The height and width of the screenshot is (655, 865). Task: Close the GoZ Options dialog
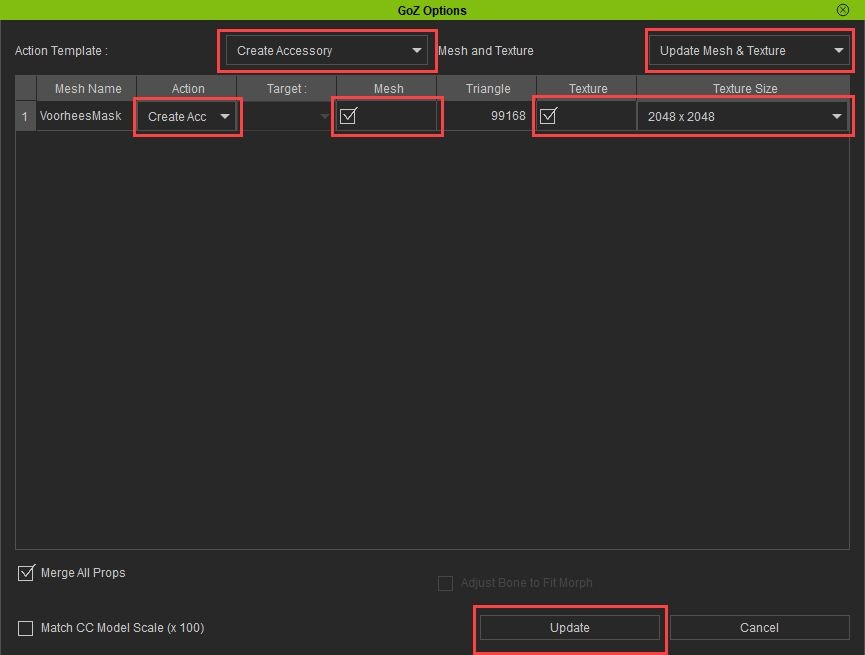[x=843, y=10]
